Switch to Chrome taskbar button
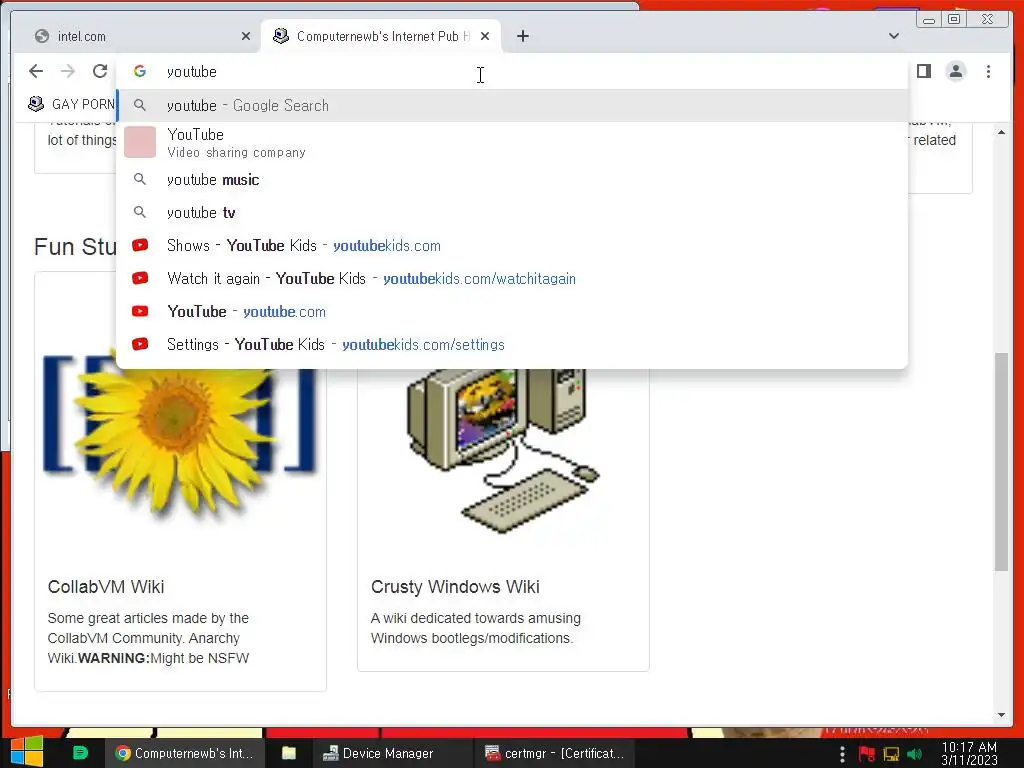Screen dimensions: 1024x768 [x=185, y=753]
